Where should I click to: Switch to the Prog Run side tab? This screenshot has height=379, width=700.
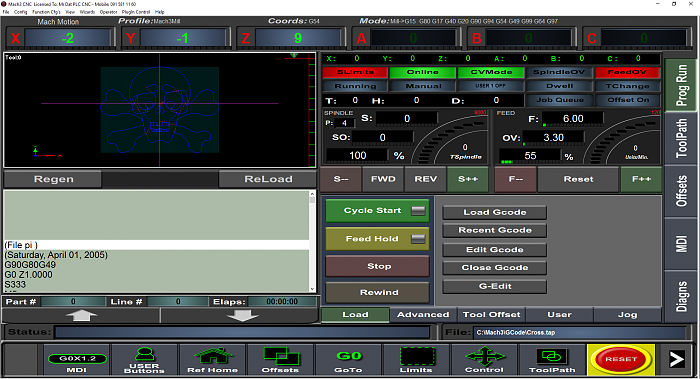pyautogui.click(x=681, y=85)
